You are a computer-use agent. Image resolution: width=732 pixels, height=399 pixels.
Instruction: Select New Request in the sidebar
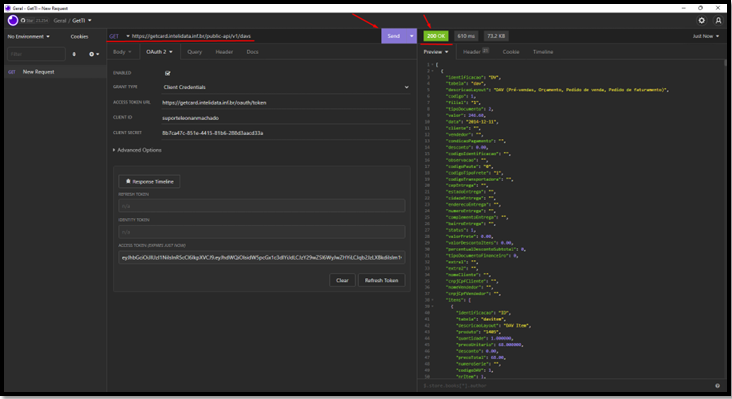click(x=55, y=72)
